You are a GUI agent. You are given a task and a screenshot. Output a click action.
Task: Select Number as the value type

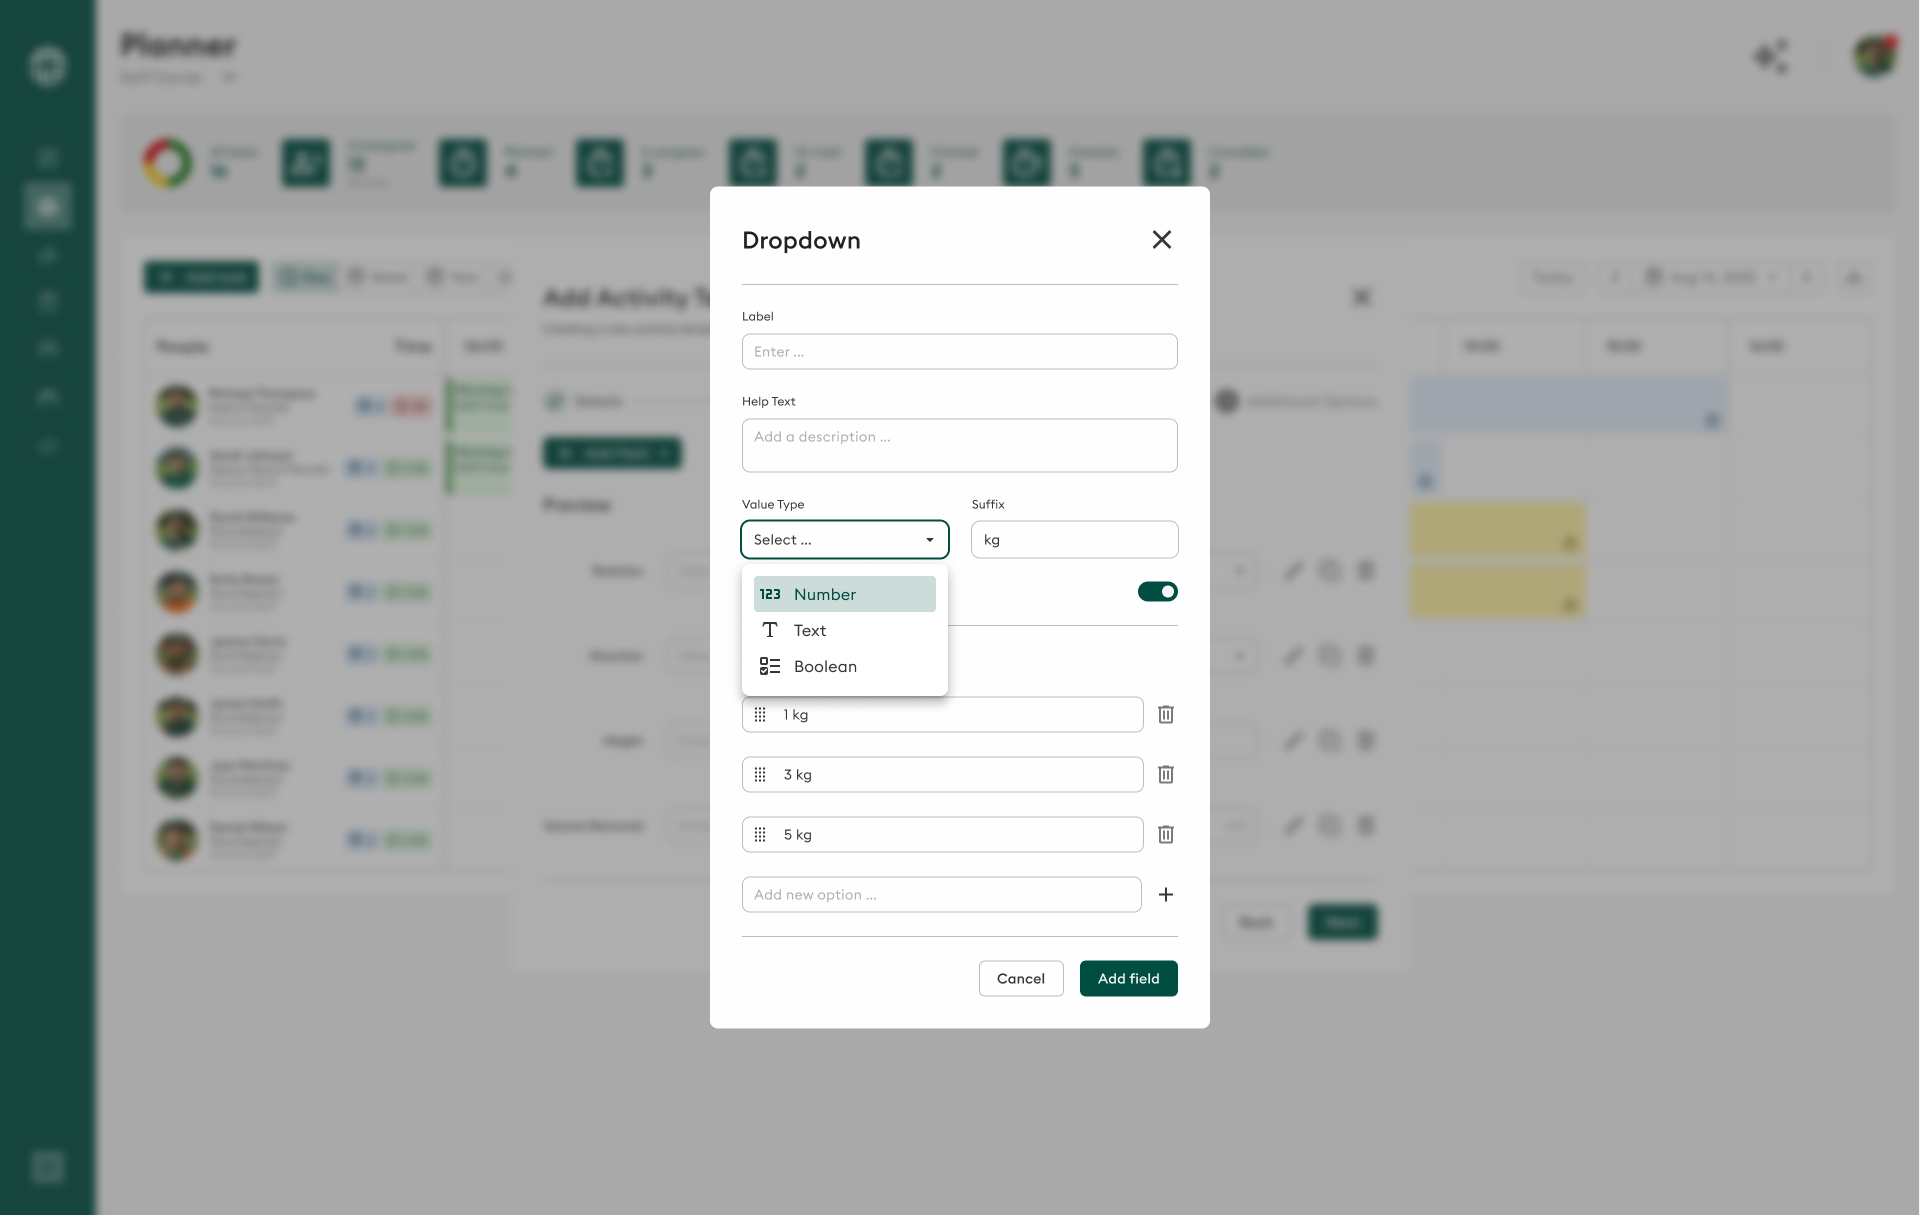(844, 594)
